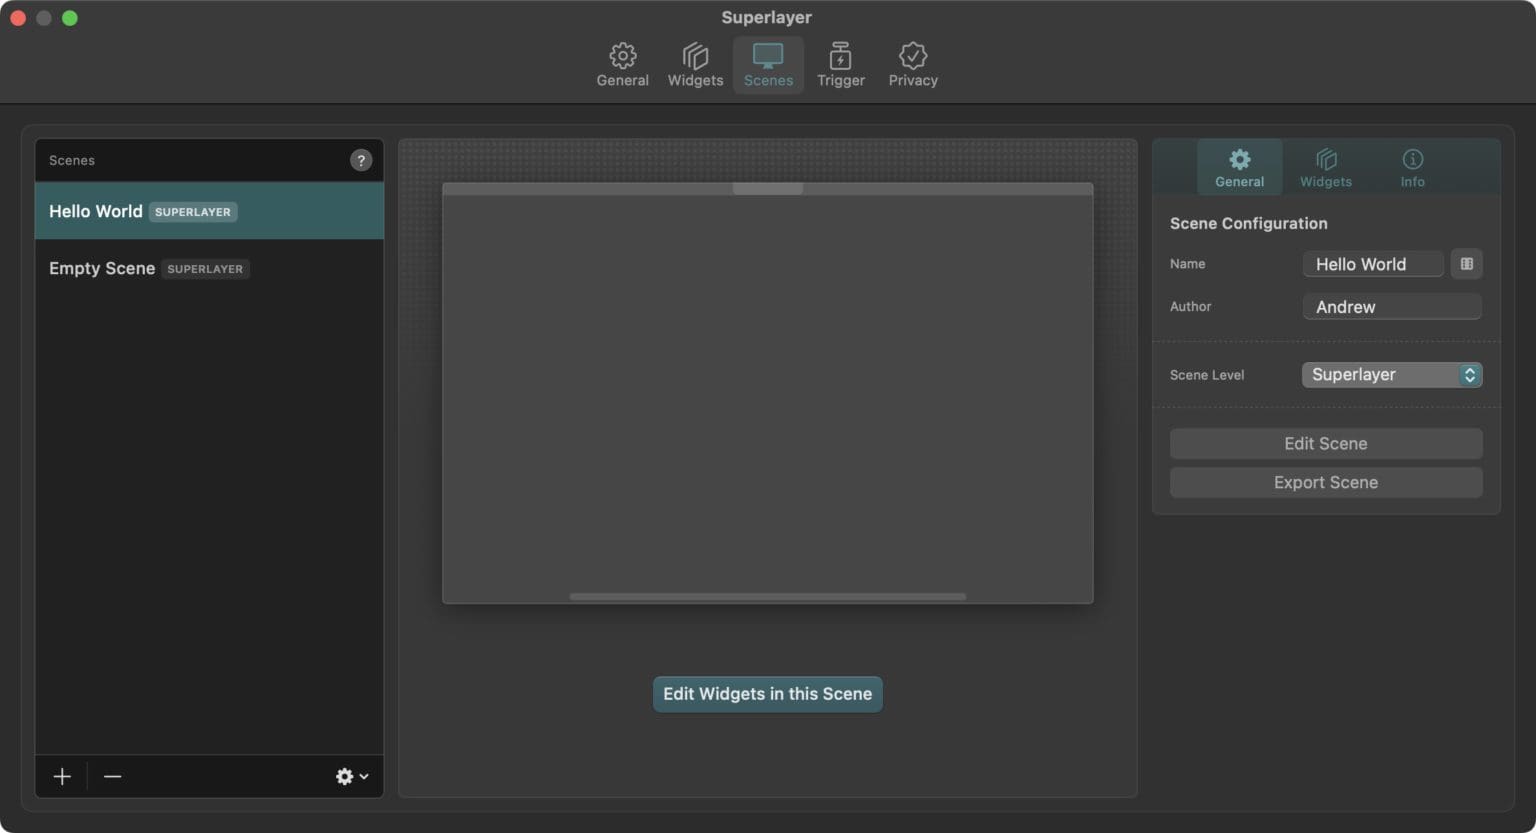Add a new scene with the plus icon
Screen dimensions: 1536x833
(x=61, y=776)
